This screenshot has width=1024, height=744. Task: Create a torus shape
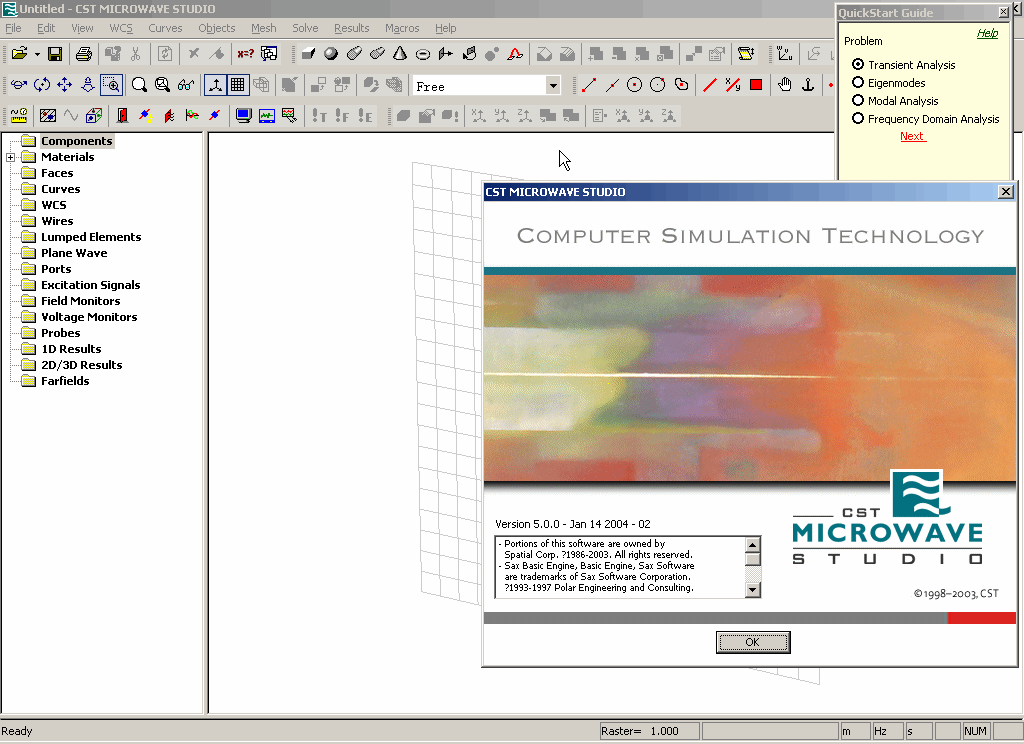(x=423, y=54)
